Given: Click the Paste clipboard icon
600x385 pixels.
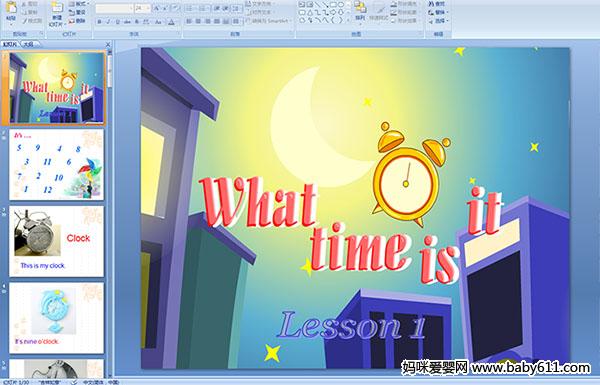Looking at the screenshot, I should [11, 8].
